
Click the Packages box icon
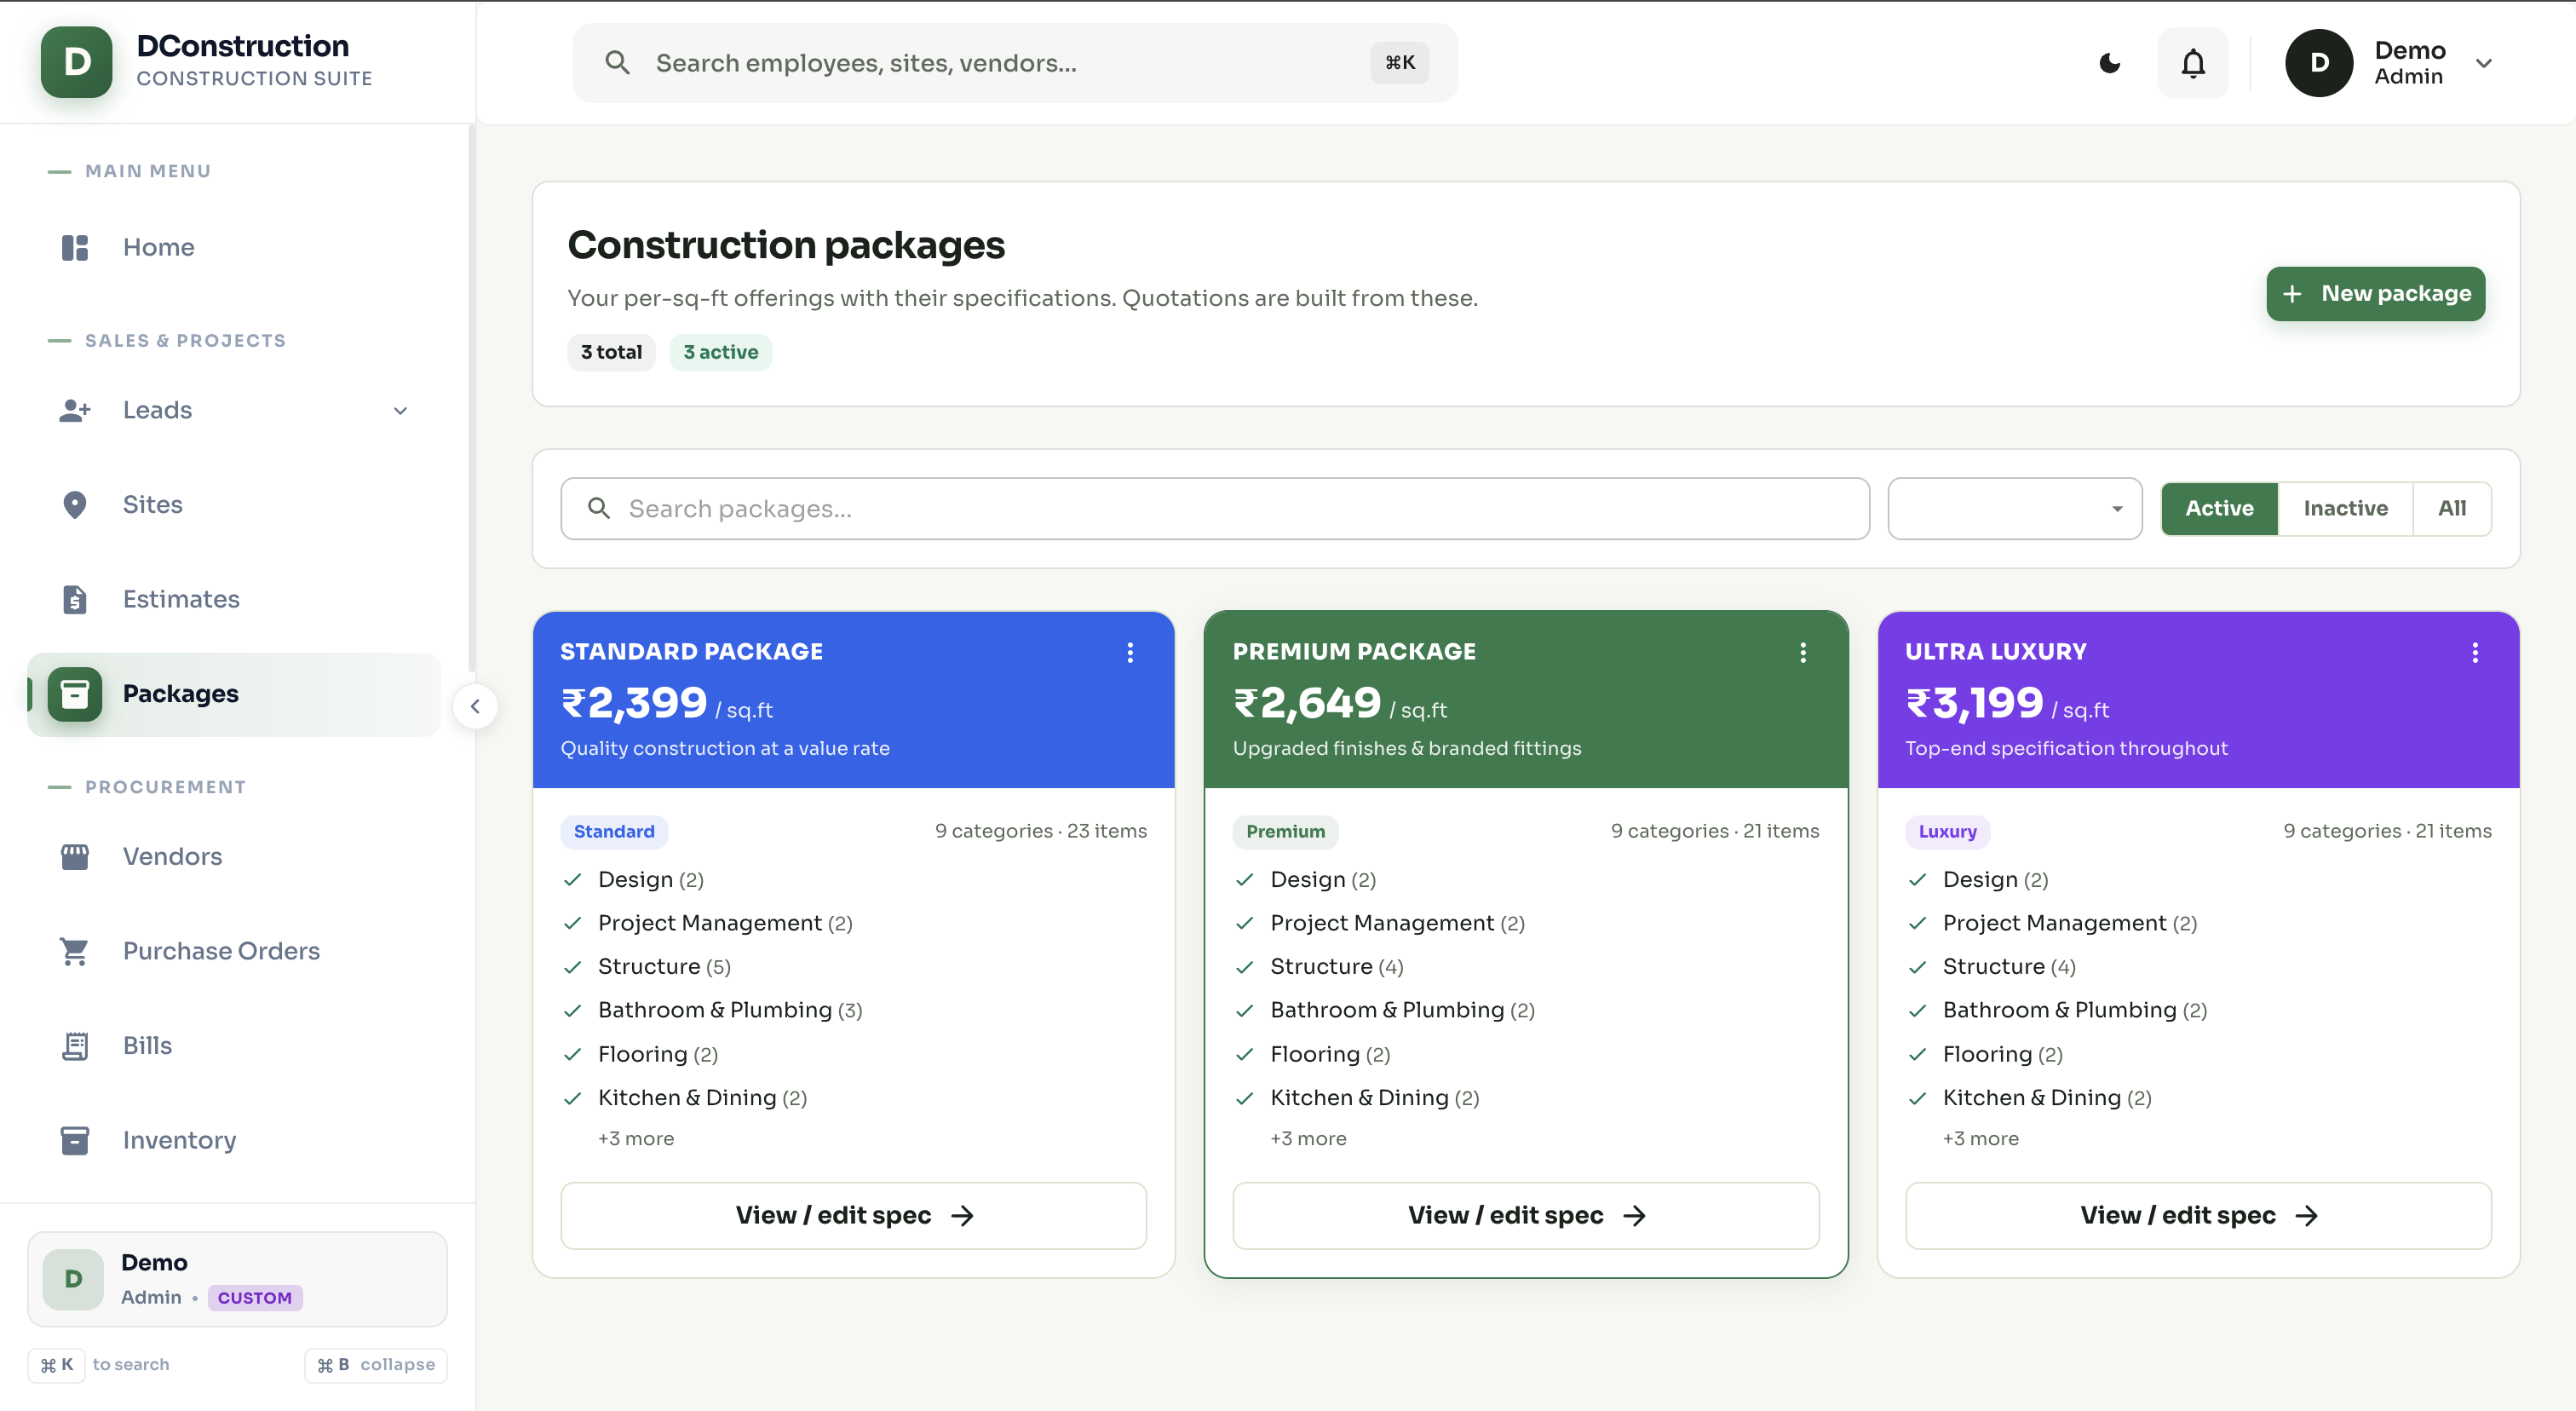(x=75, y=694)
